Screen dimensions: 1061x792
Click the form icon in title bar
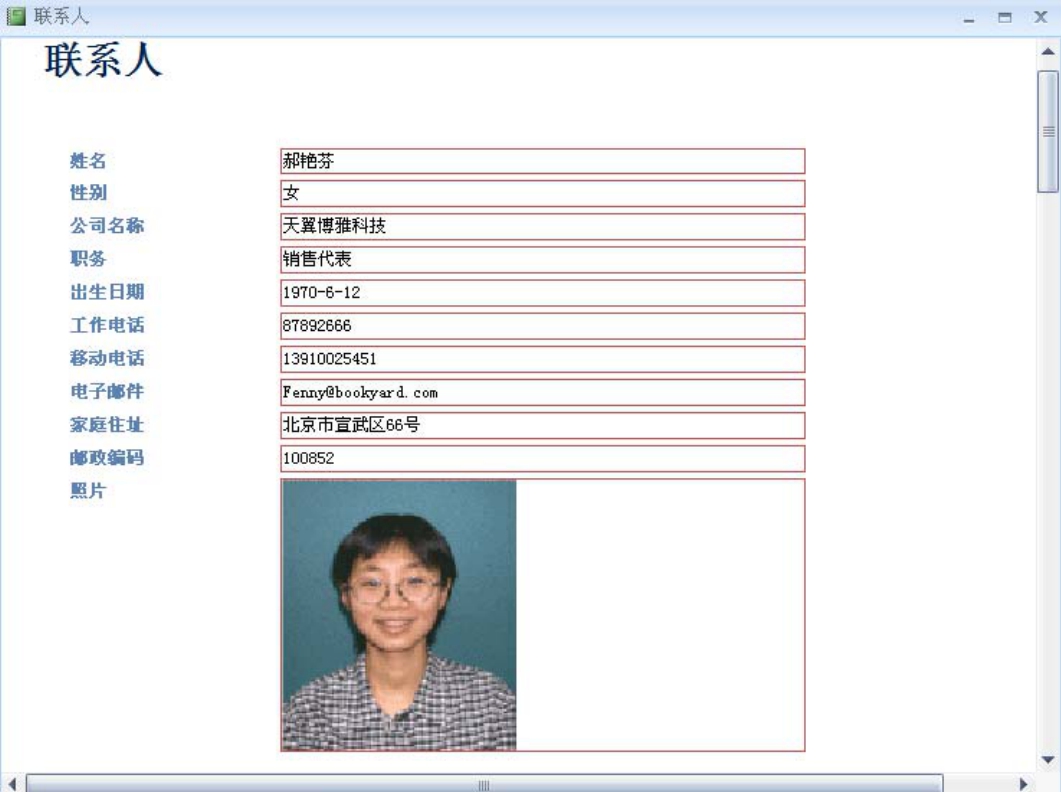pyautogui.click(x=14, y=17)
